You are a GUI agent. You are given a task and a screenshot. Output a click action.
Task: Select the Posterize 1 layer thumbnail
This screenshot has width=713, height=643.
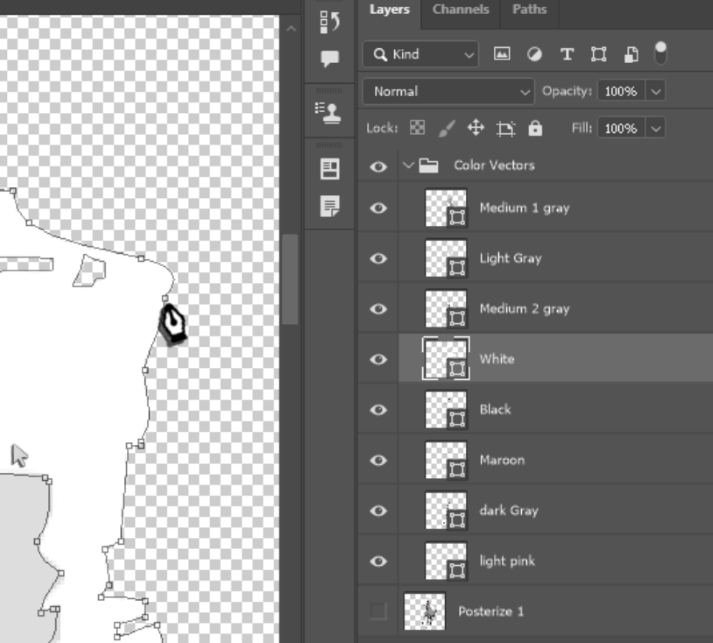point(425,612)
